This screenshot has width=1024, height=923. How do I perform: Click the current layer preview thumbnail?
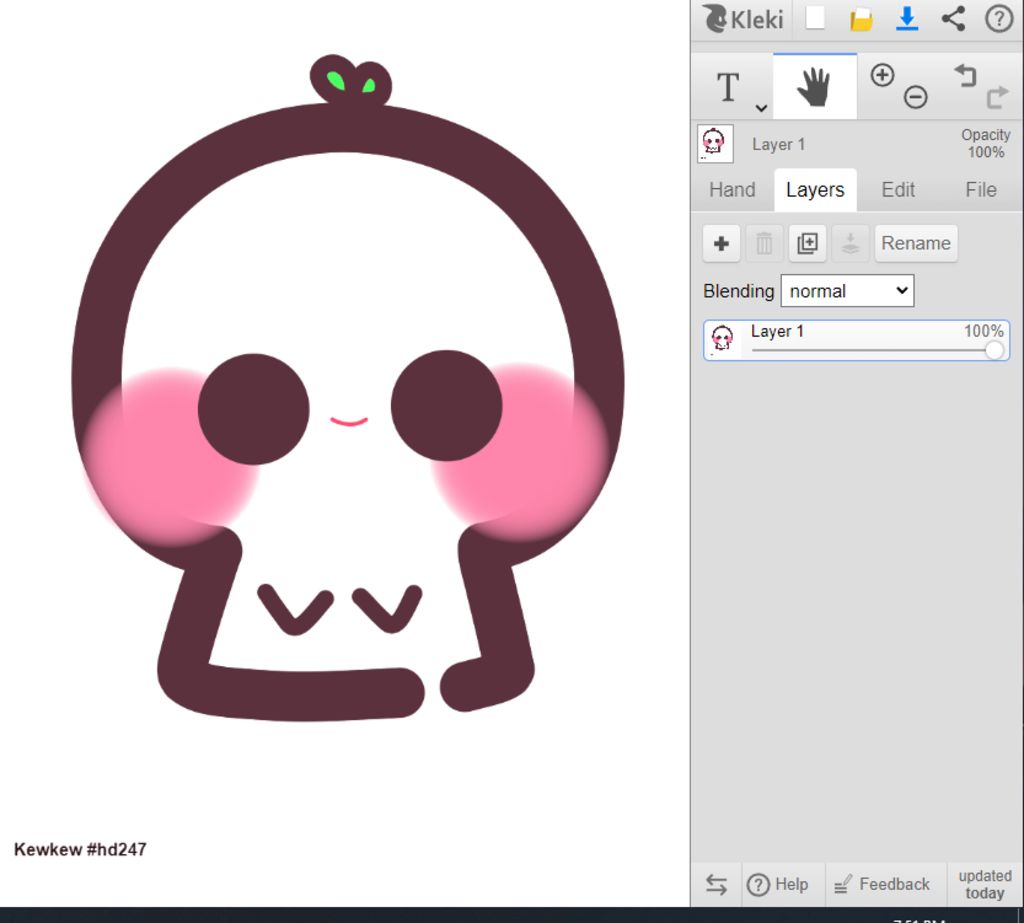(714, 144)
